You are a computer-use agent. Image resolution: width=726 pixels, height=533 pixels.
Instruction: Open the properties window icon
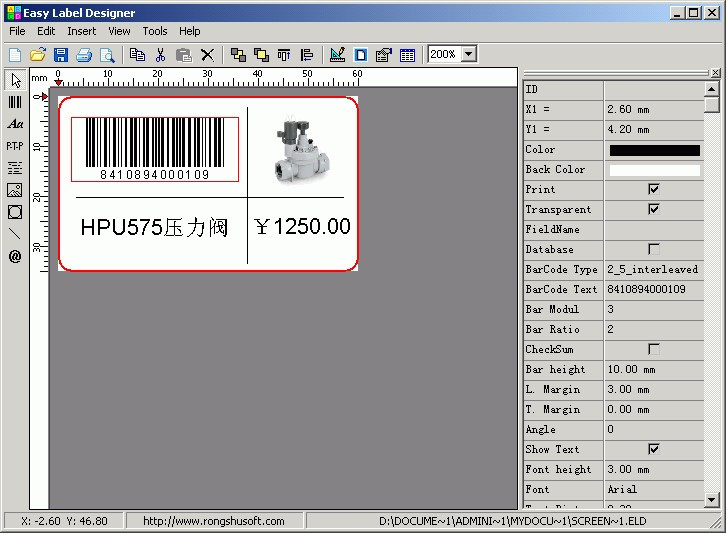pos(384,55)
